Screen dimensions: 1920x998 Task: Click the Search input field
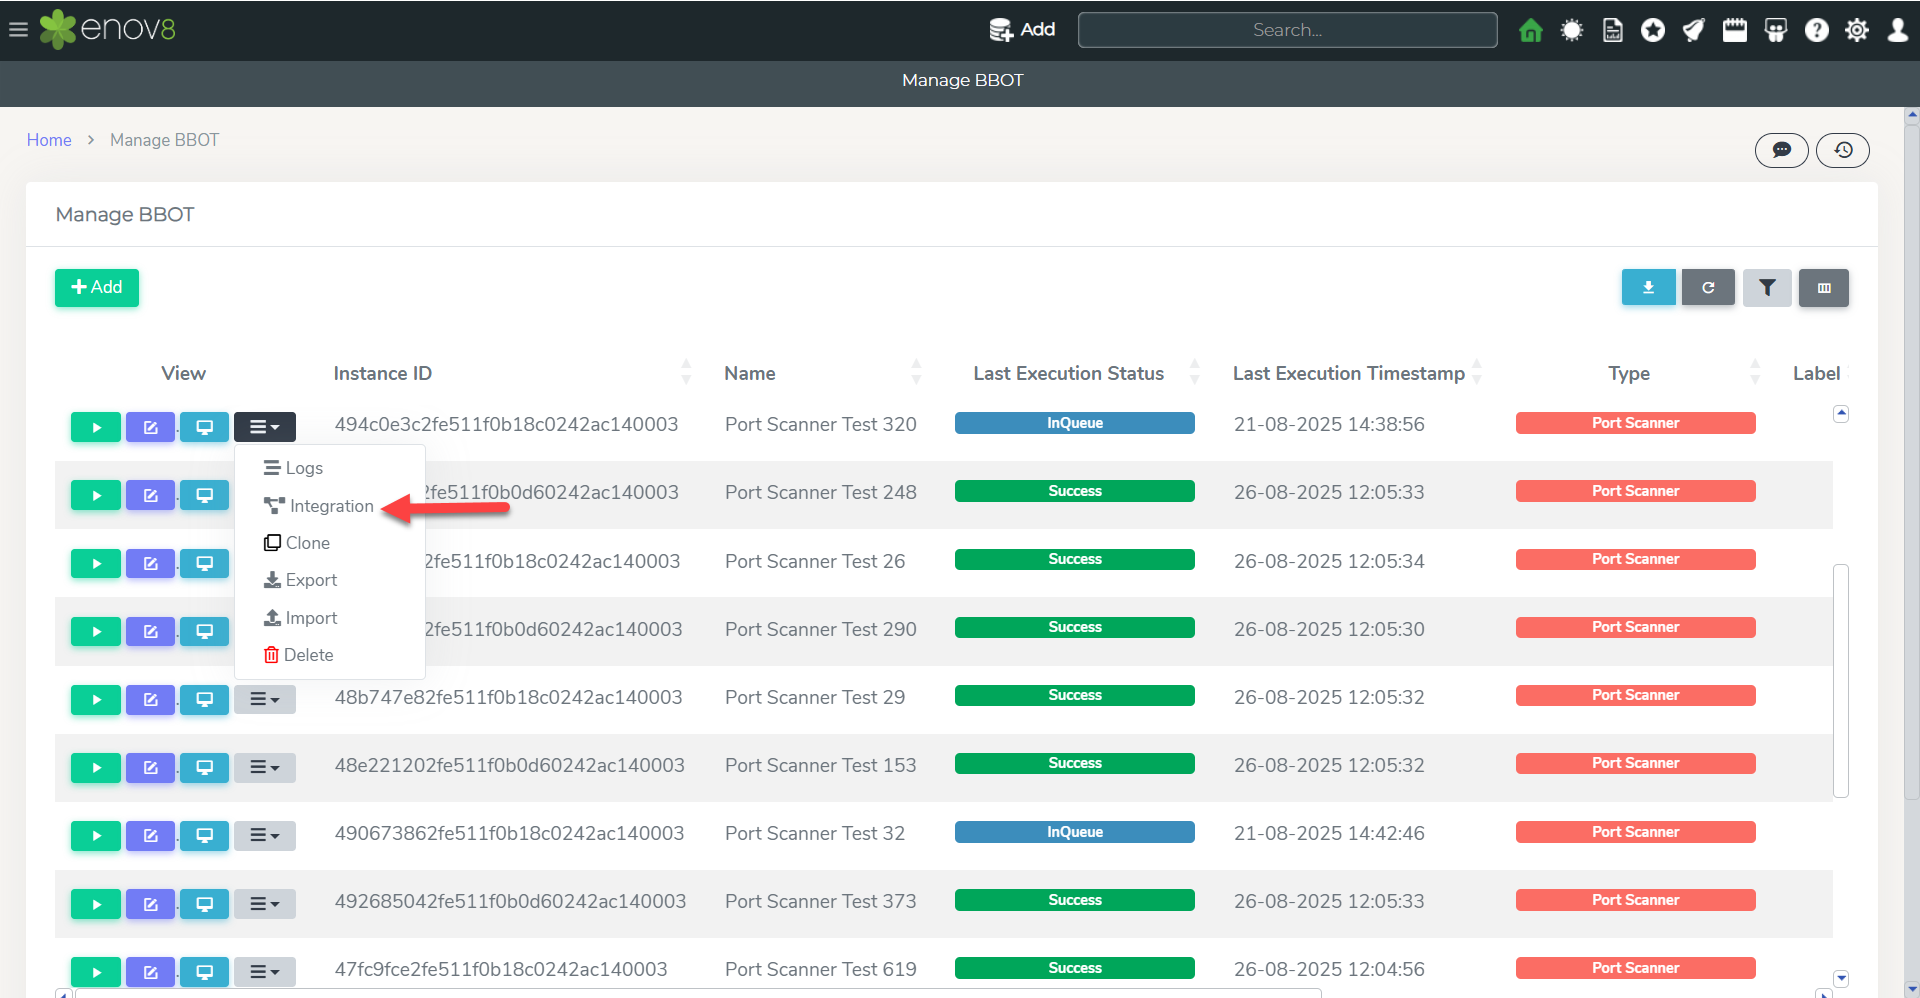coord(1287,30)
